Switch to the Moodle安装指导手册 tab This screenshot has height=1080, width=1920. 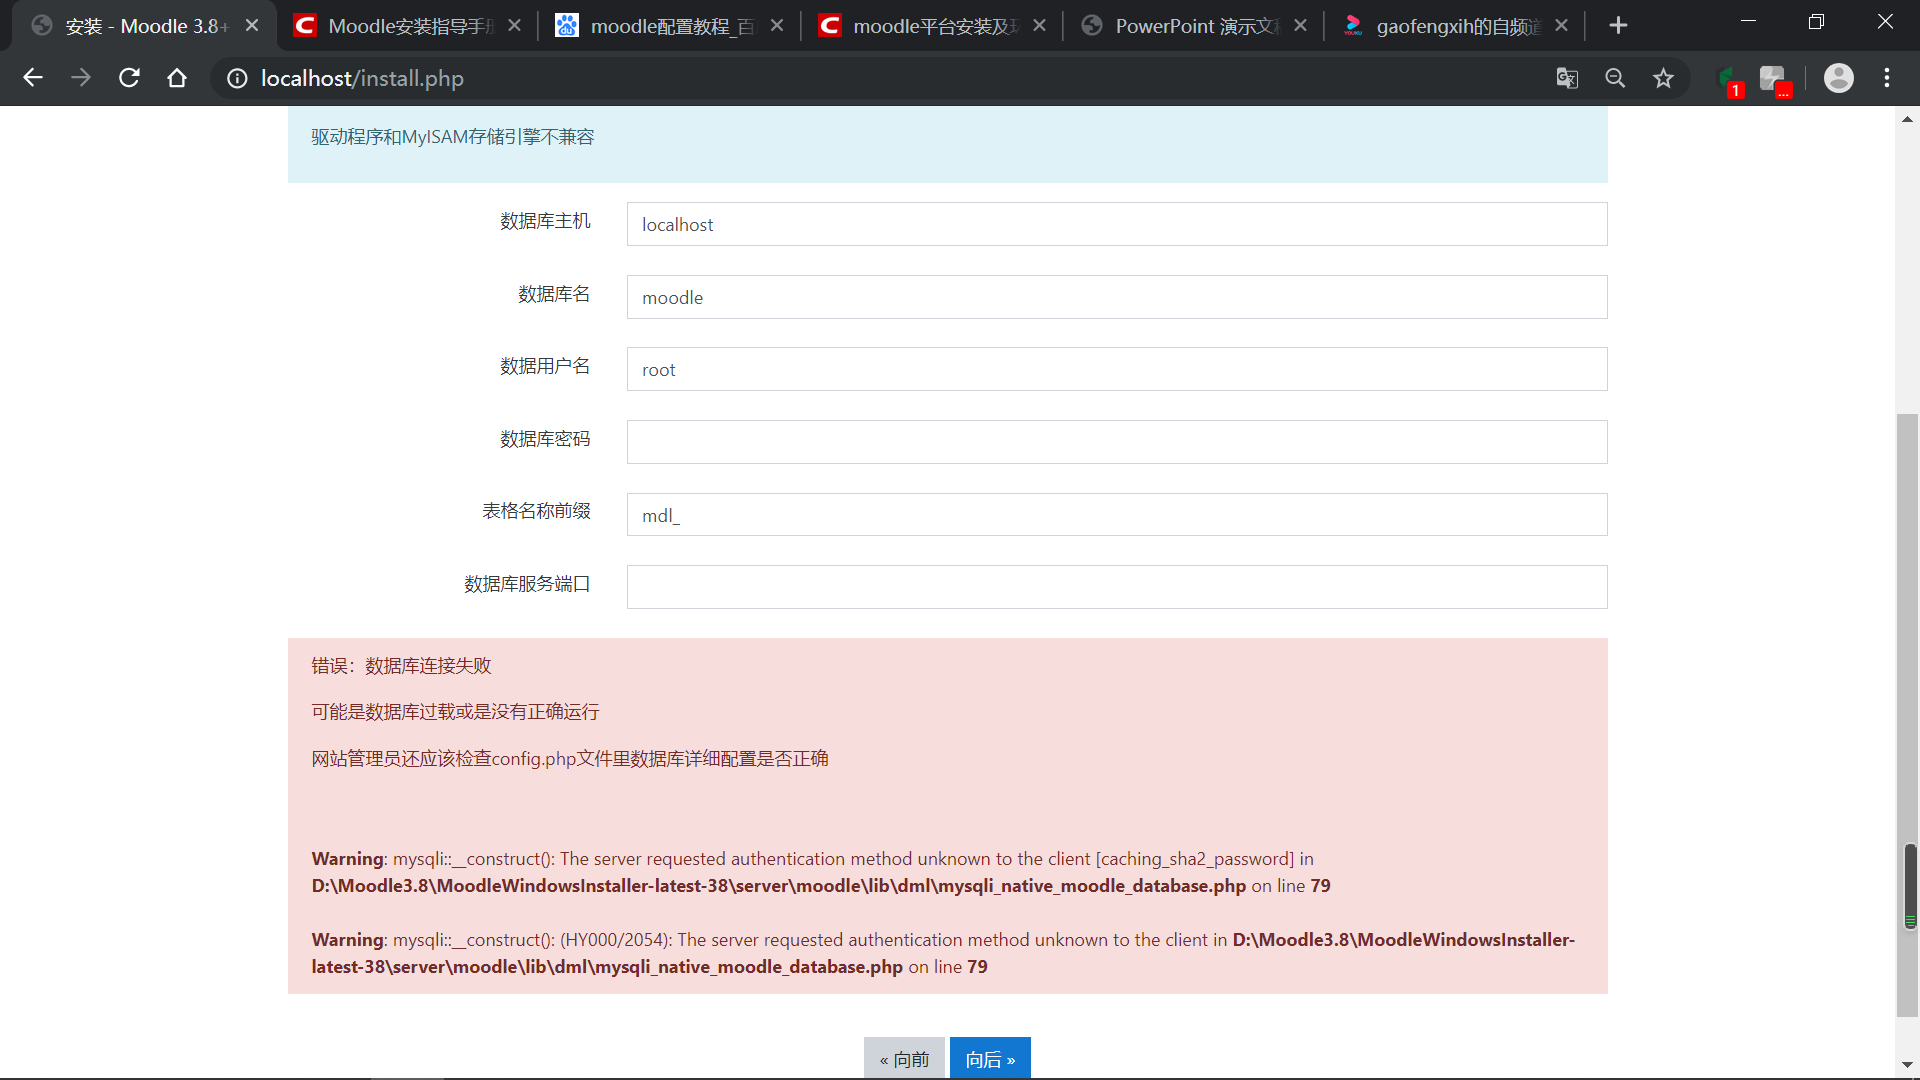click(407, 26)
